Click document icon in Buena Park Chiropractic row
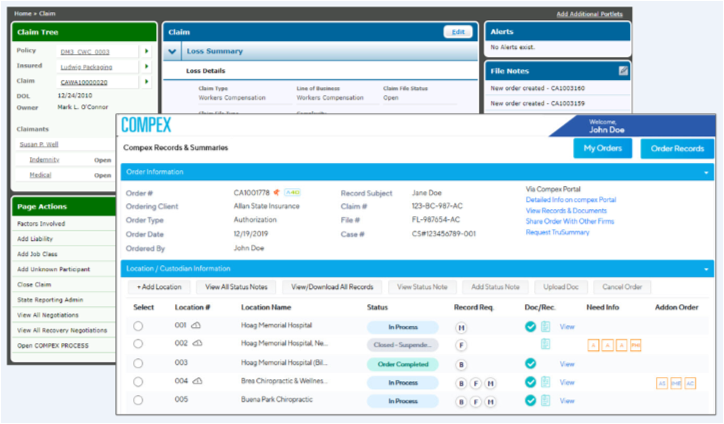 (x=545, y=400)
